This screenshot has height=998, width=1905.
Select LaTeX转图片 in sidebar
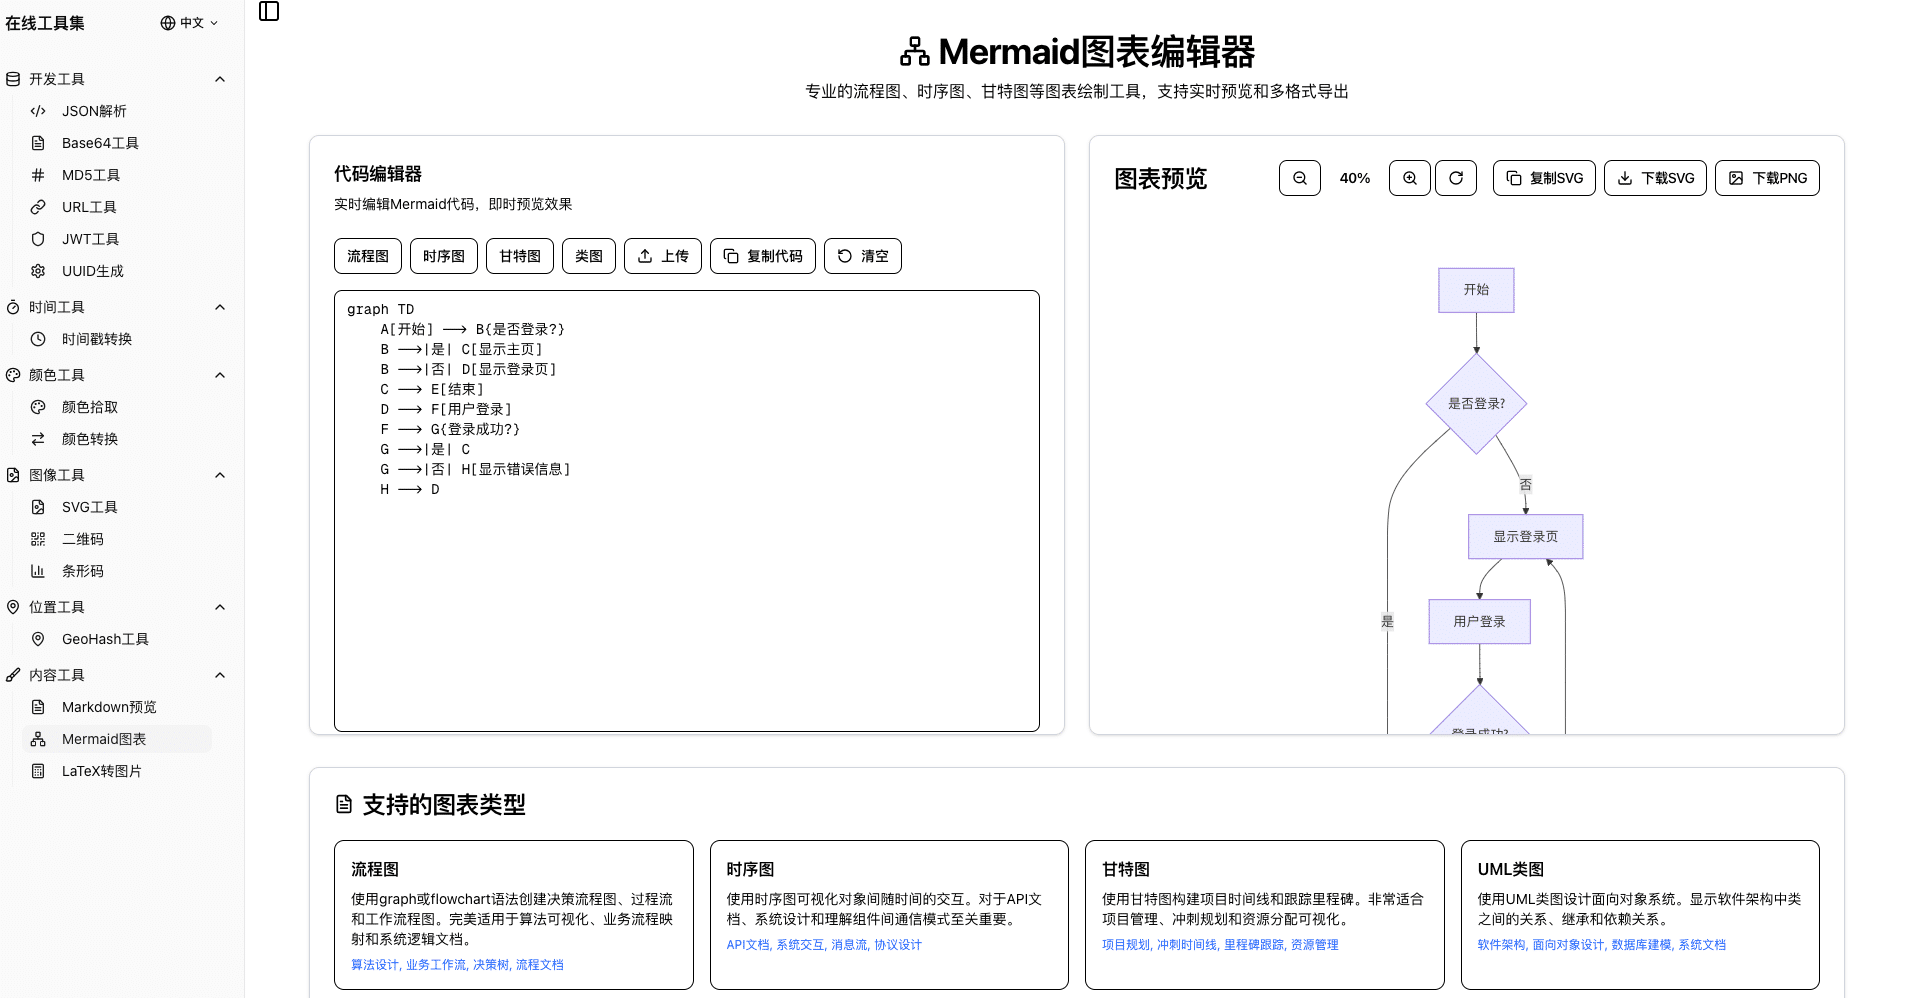pos(103,771)
